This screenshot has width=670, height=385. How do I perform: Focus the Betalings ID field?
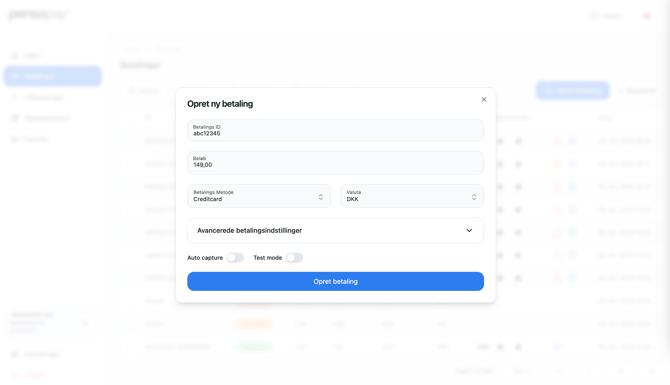click(x=335, y=130)
